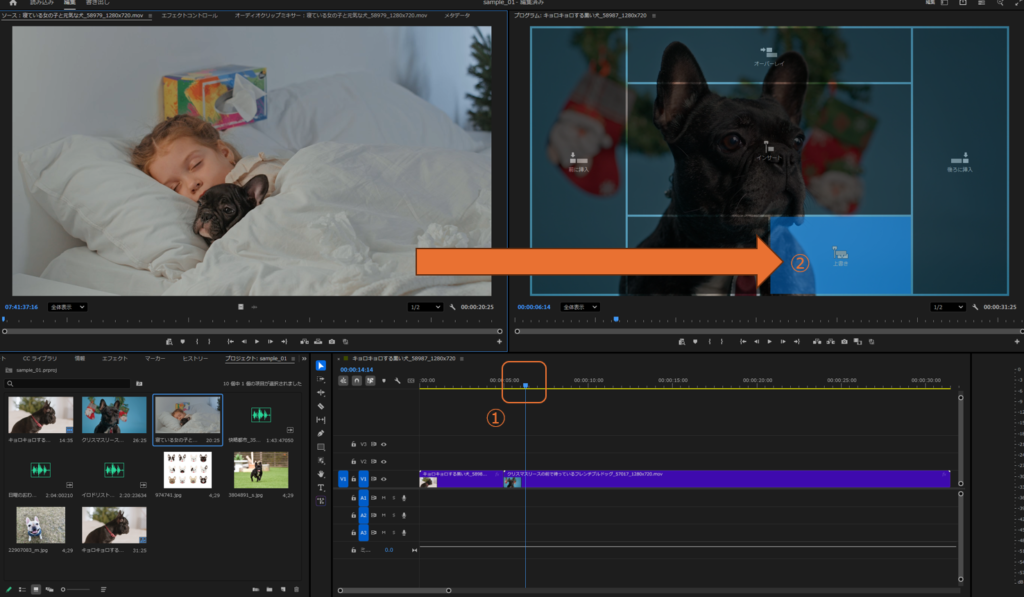Select the Pen tool in the tools panel

pos(321,433)
